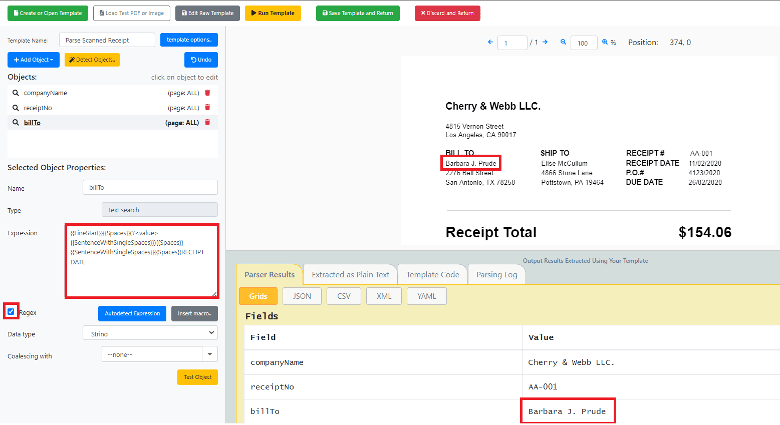Screen dimensions: 780x425
Task: Click trash icon next to receiptNo
Action: [207, 107]
